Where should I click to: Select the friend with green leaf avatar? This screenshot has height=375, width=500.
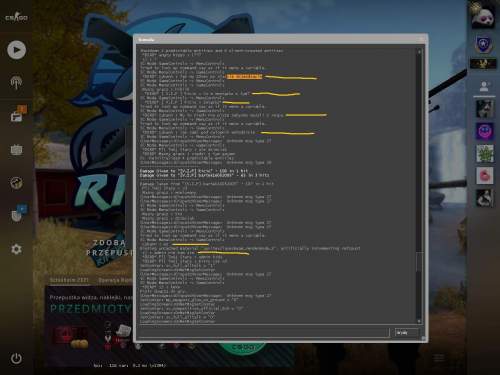(485, 153)
